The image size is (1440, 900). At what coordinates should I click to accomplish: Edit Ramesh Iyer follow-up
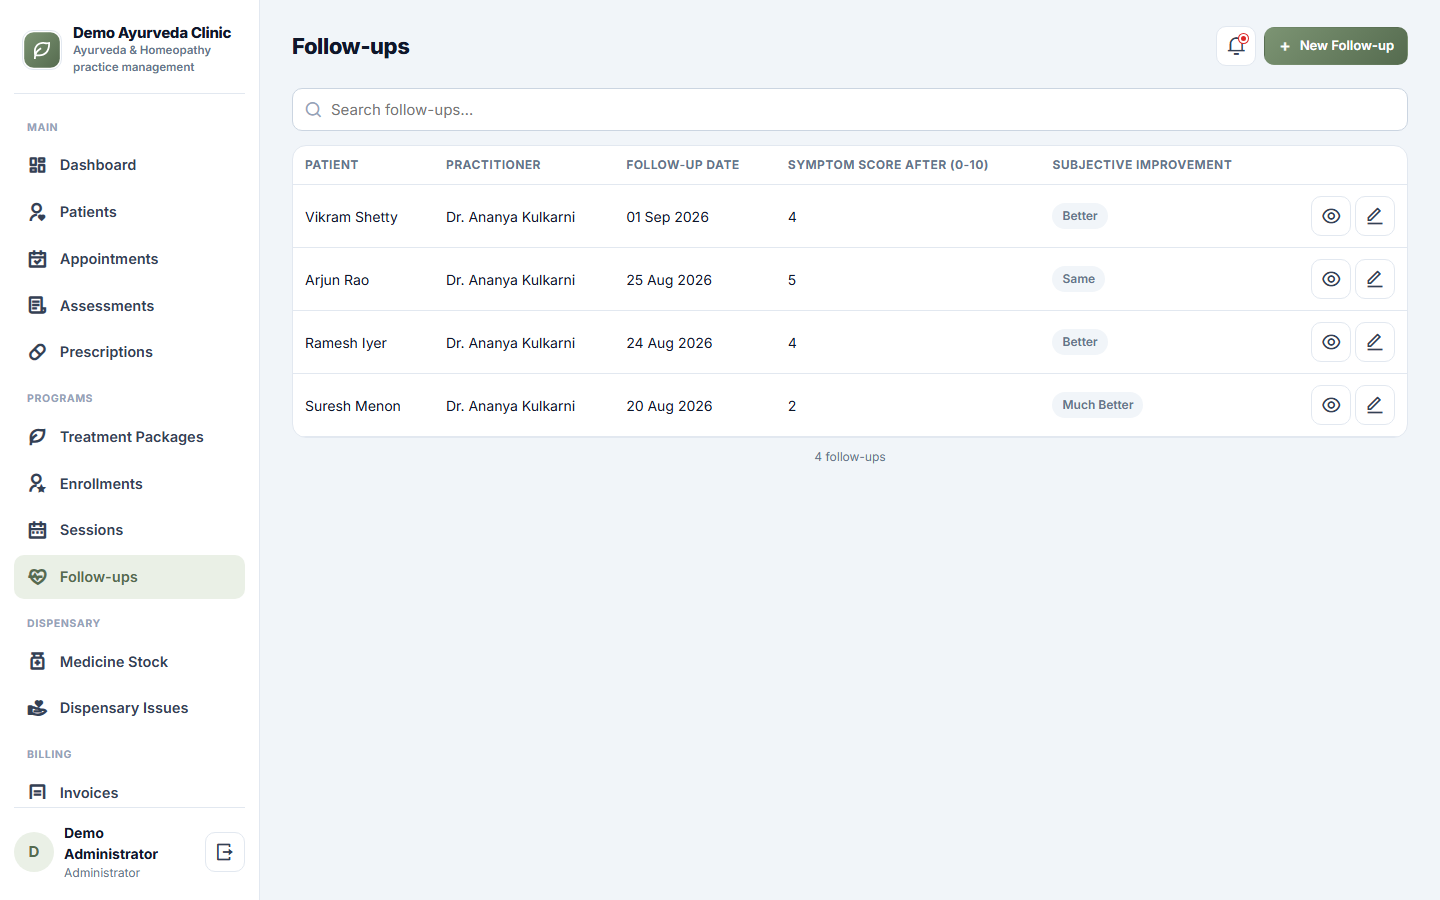coord(1375,342)
